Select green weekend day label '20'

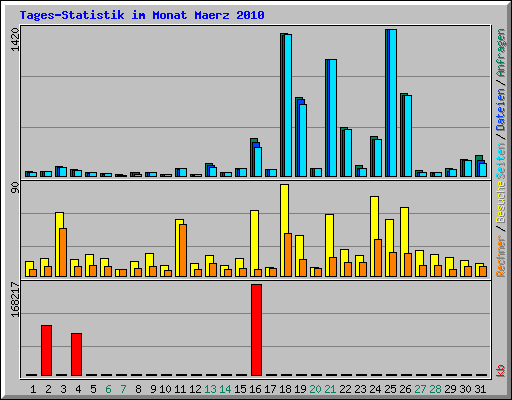[x=315, y=389]
